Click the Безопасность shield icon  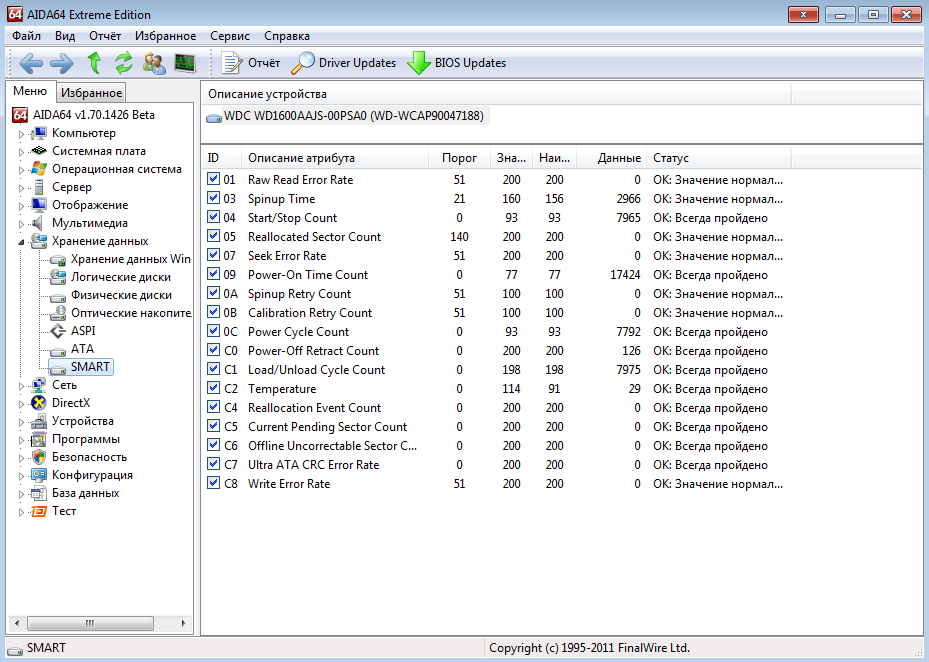[39, 457]
